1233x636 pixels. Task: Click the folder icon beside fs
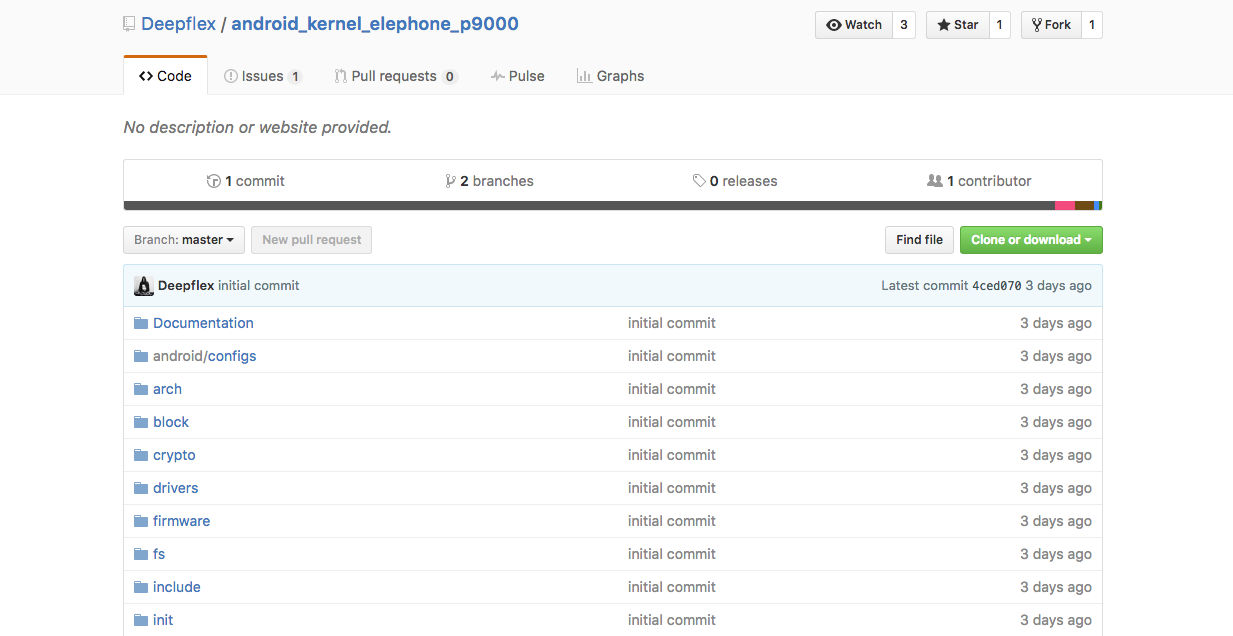point(141,554)
